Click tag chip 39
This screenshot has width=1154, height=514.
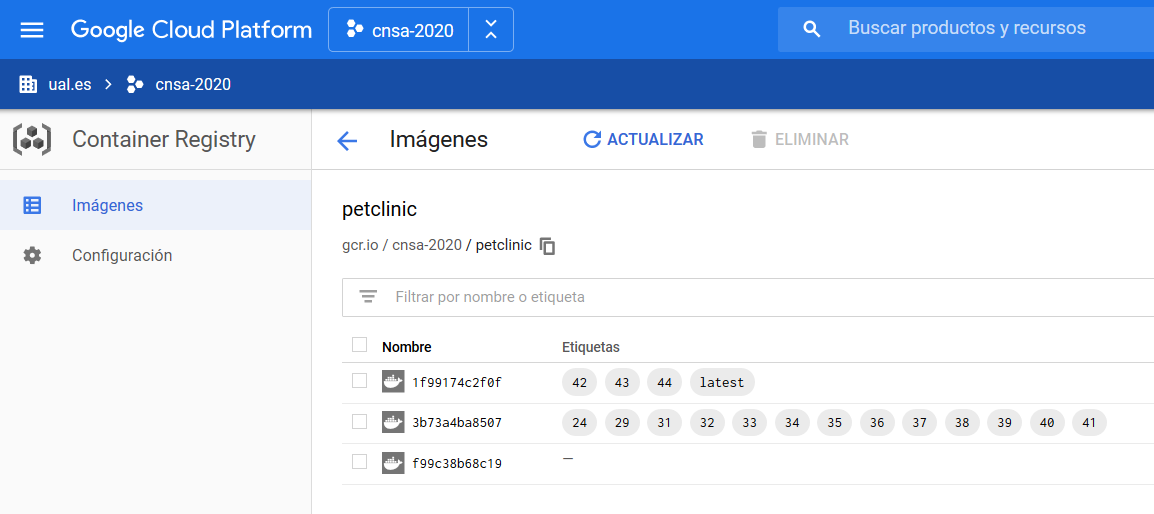pyautogui.click(x=1005, y=423)
